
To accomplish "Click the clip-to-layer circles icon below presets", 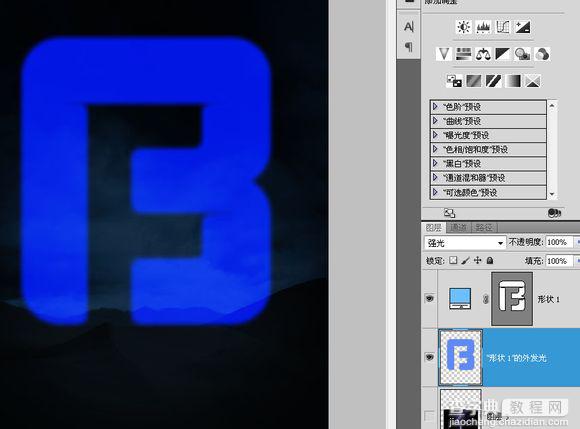I will point(554,213).
